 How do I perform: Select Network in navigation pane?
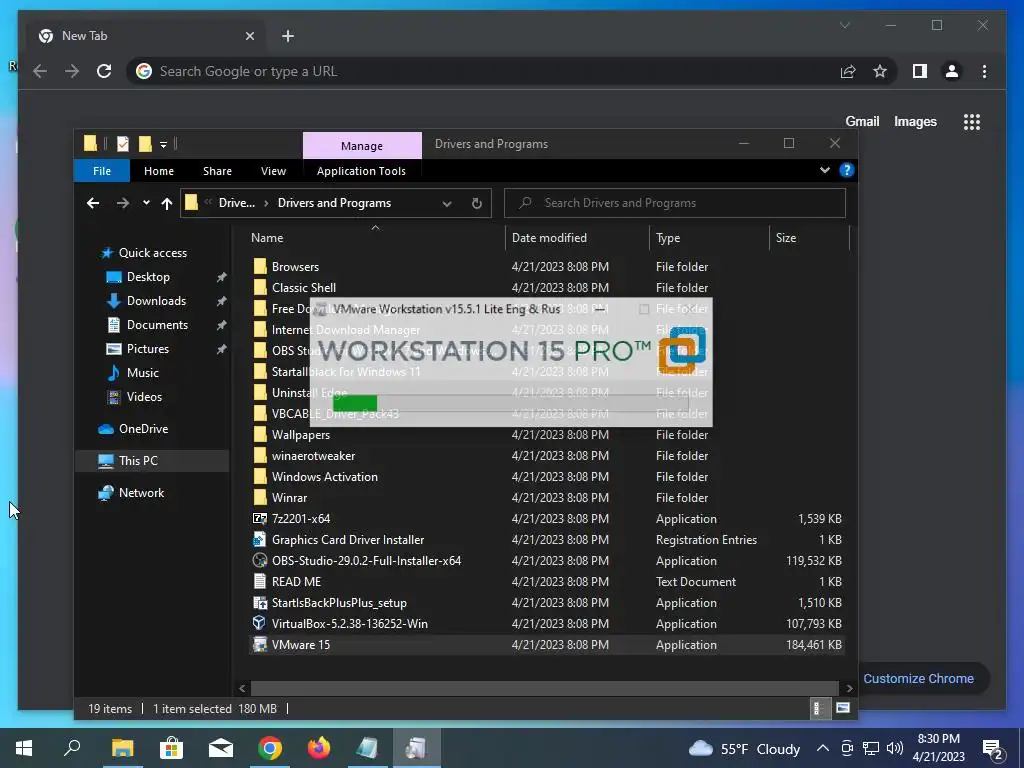[141, 492]
